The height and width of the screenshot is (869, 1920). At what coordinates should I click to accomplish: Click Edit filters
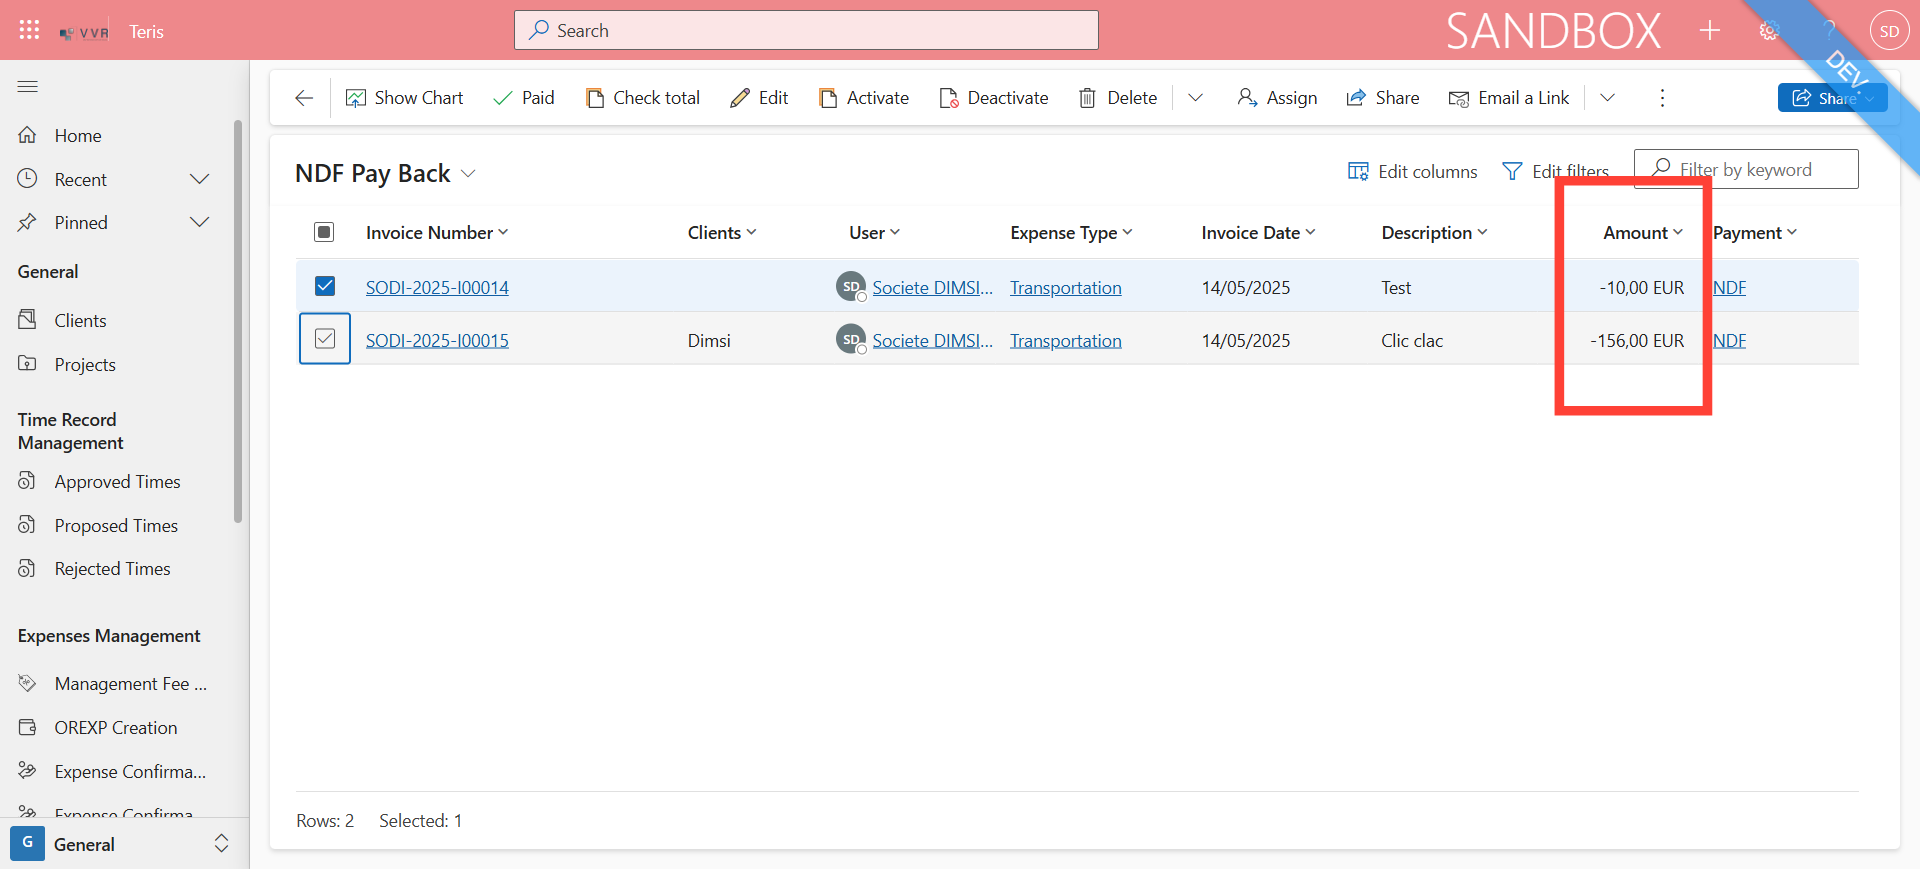1556,172
